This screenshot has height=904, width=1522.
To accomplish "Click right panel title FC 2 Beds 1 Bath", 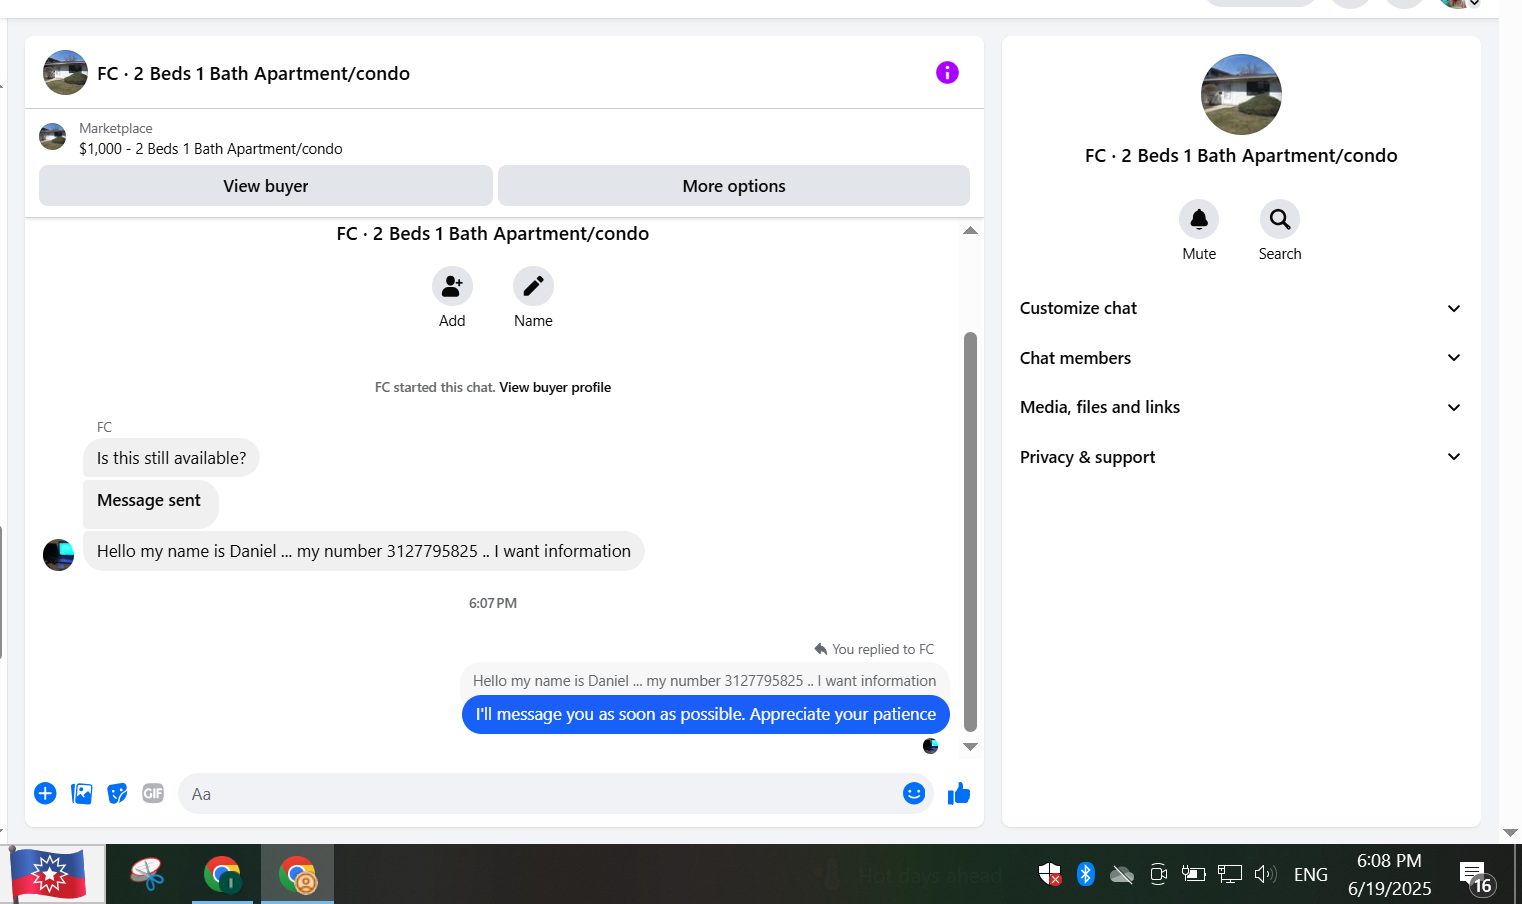I will [x=1241, y=155].
